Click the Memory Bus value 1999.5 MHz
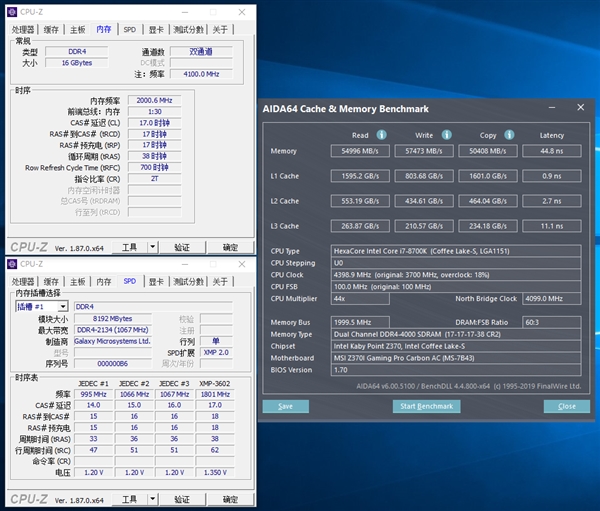The image size is (600, 511). (x=360, y=322)
